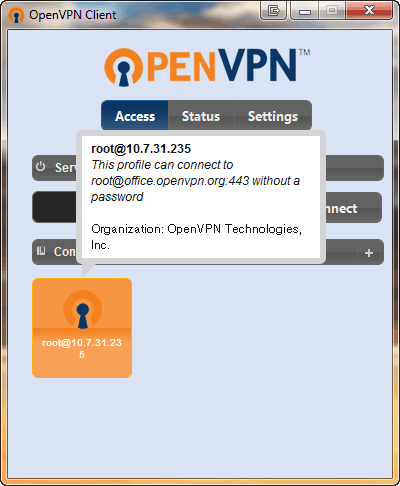
Task: Click the book icon in the Connection Profiles header
Action: (41, 251)
